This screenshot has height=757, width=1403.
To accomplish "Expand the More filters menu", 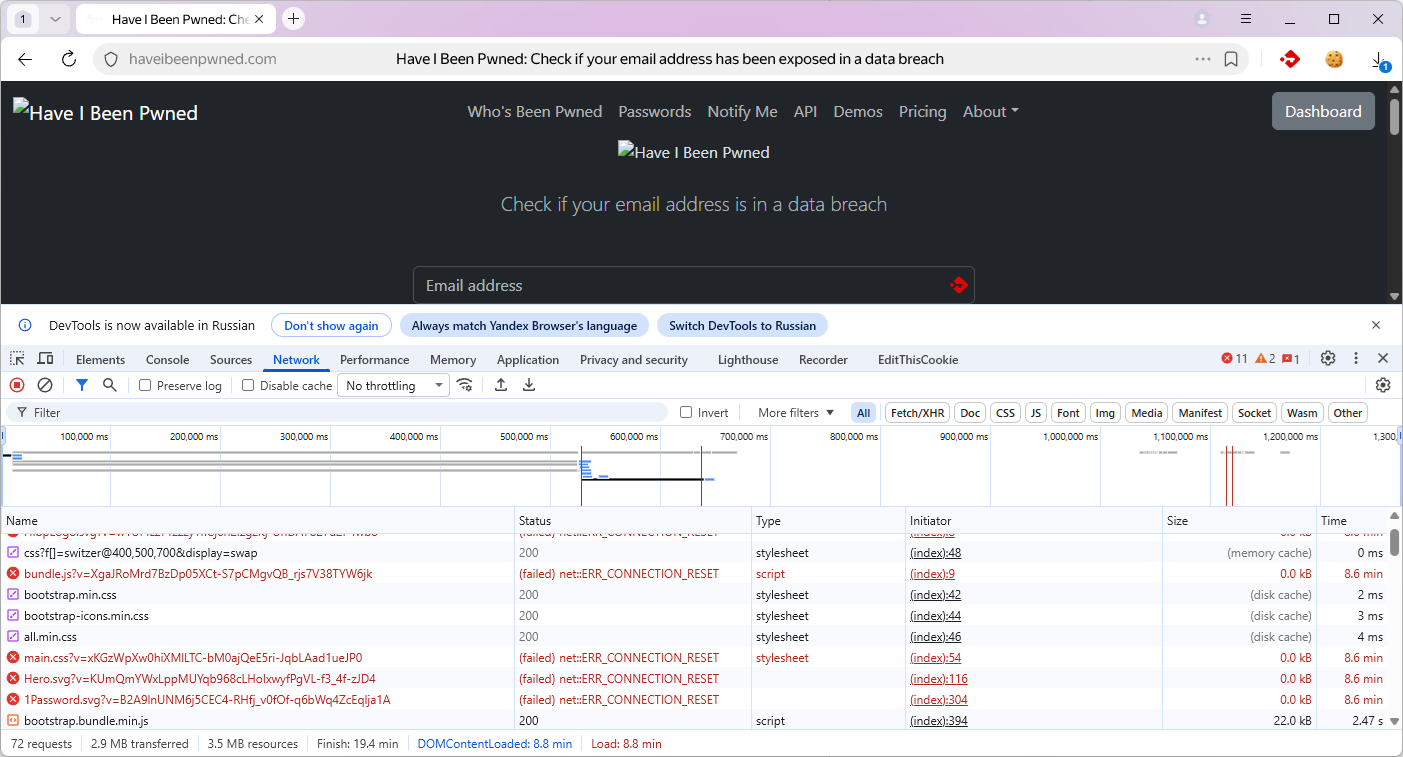I will [795, 412].
